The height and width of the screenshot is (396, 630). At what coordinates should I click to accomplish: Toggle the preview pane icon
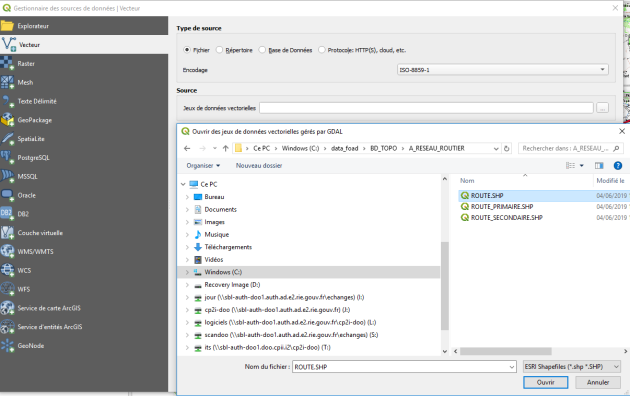[x=599, y=165]
